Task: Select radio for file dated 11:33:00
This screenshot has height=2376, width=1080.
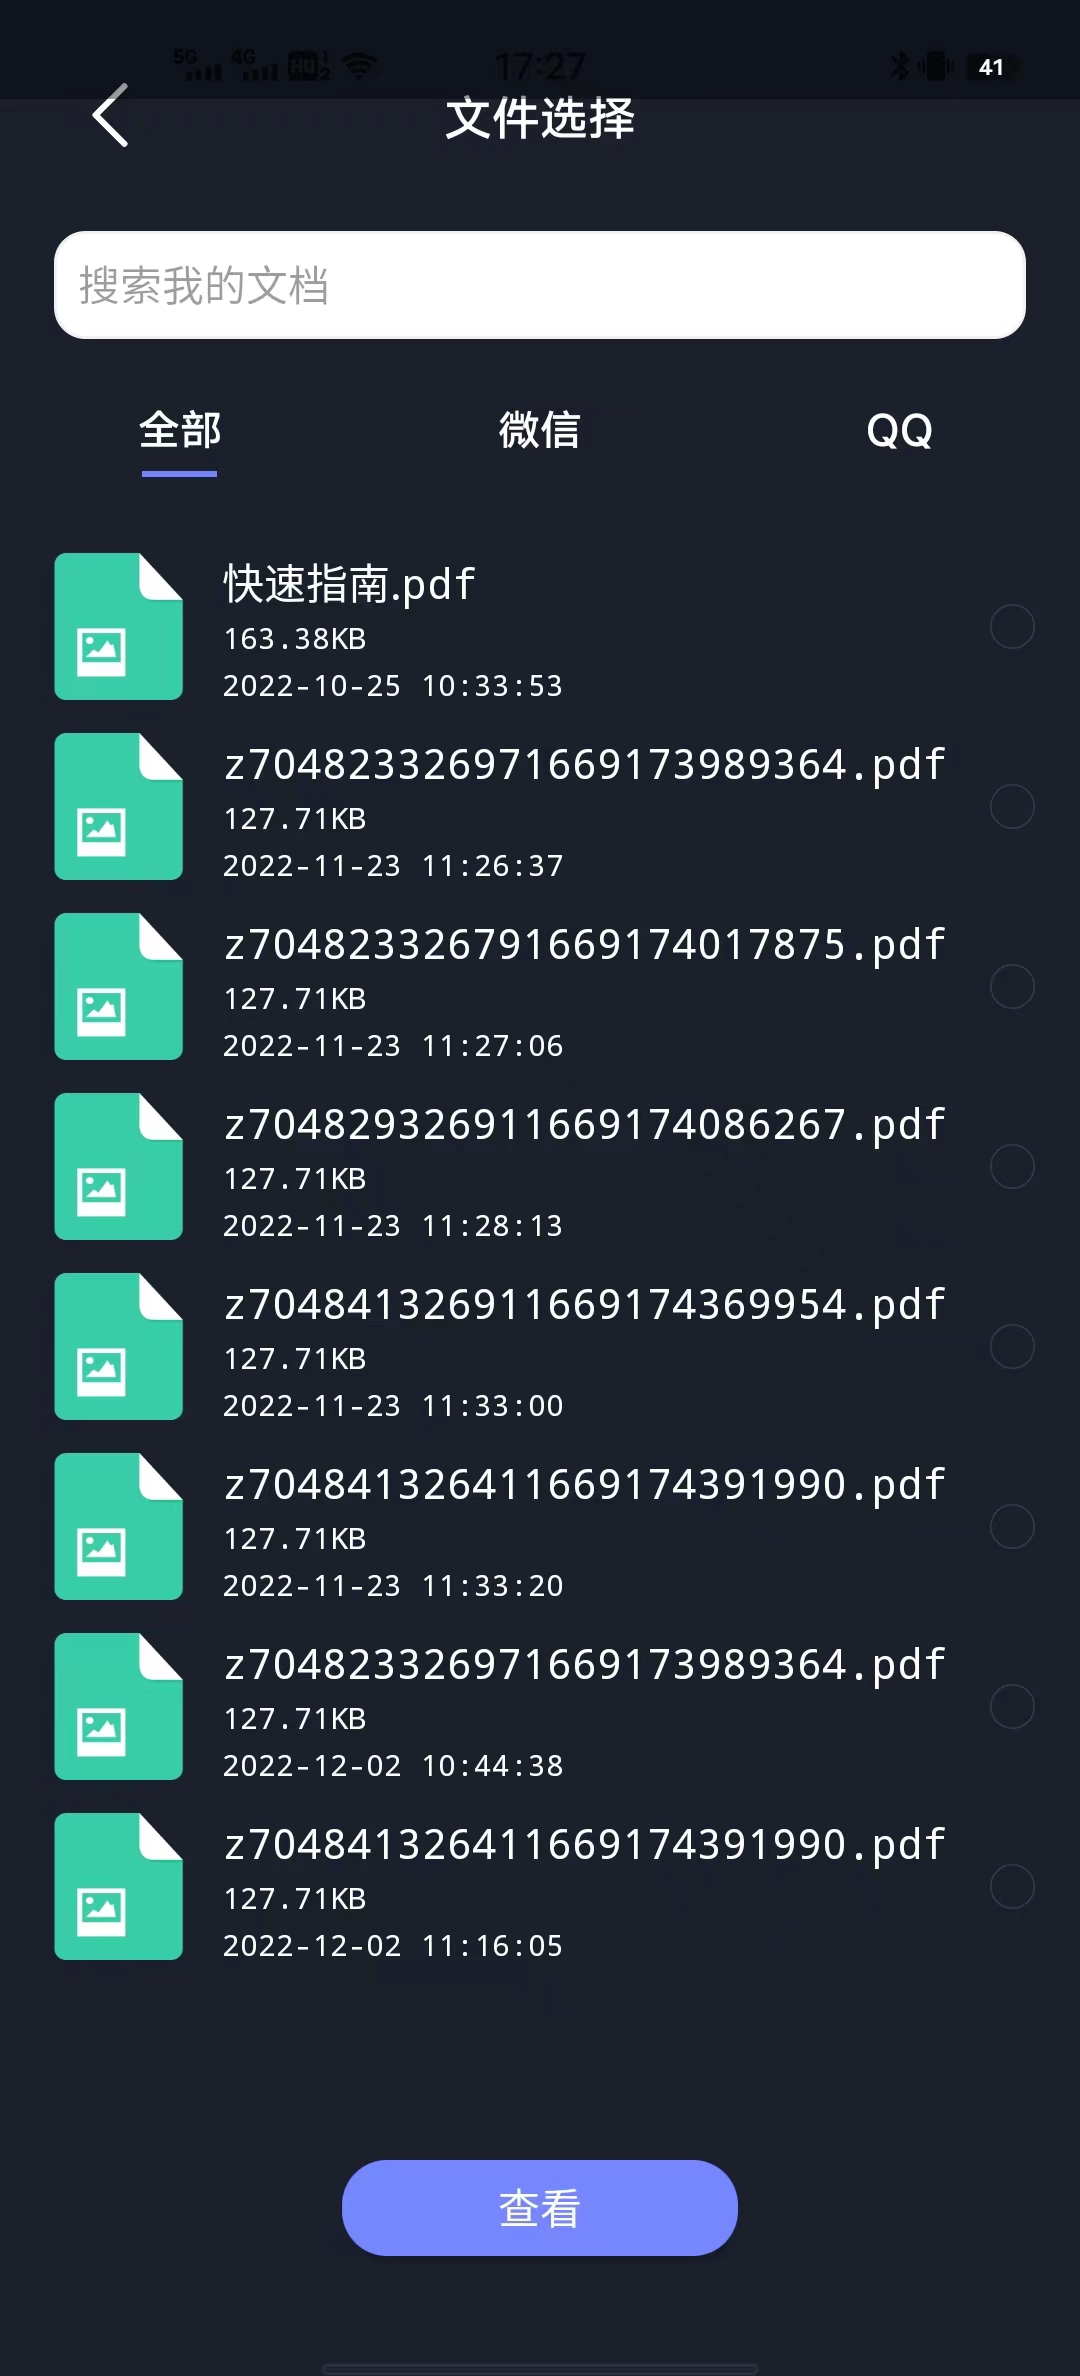Action: click(x=1012, y=1347)
